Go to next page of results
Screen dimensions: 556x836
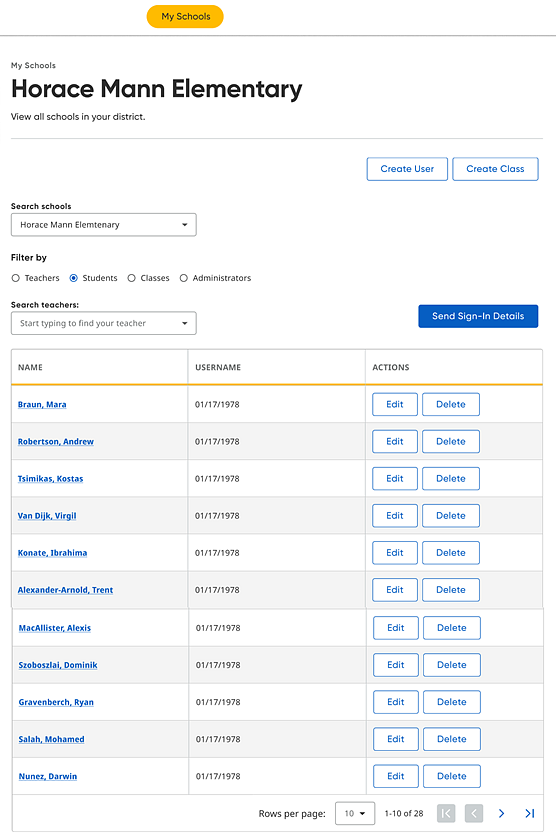(x=502, y=813)
